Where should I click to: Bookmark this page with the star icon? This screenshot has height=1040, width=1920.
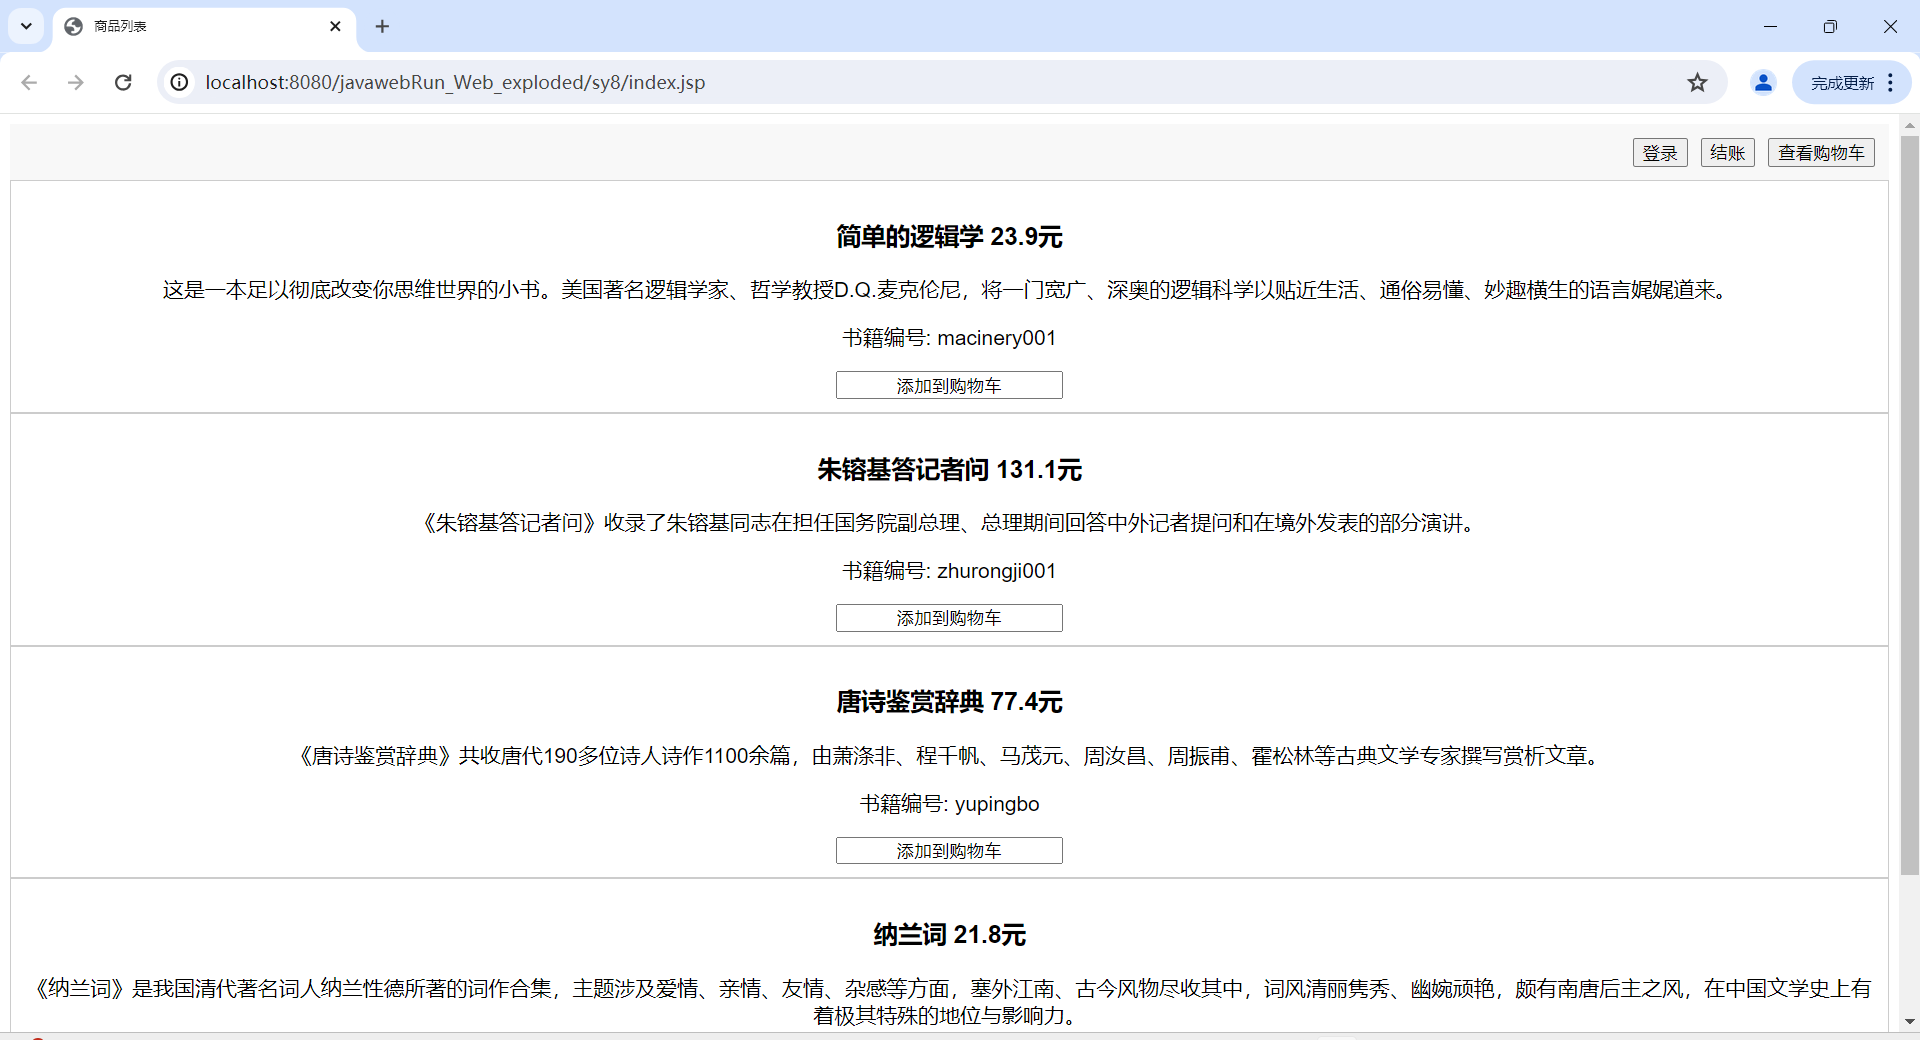pos(1697,82)
